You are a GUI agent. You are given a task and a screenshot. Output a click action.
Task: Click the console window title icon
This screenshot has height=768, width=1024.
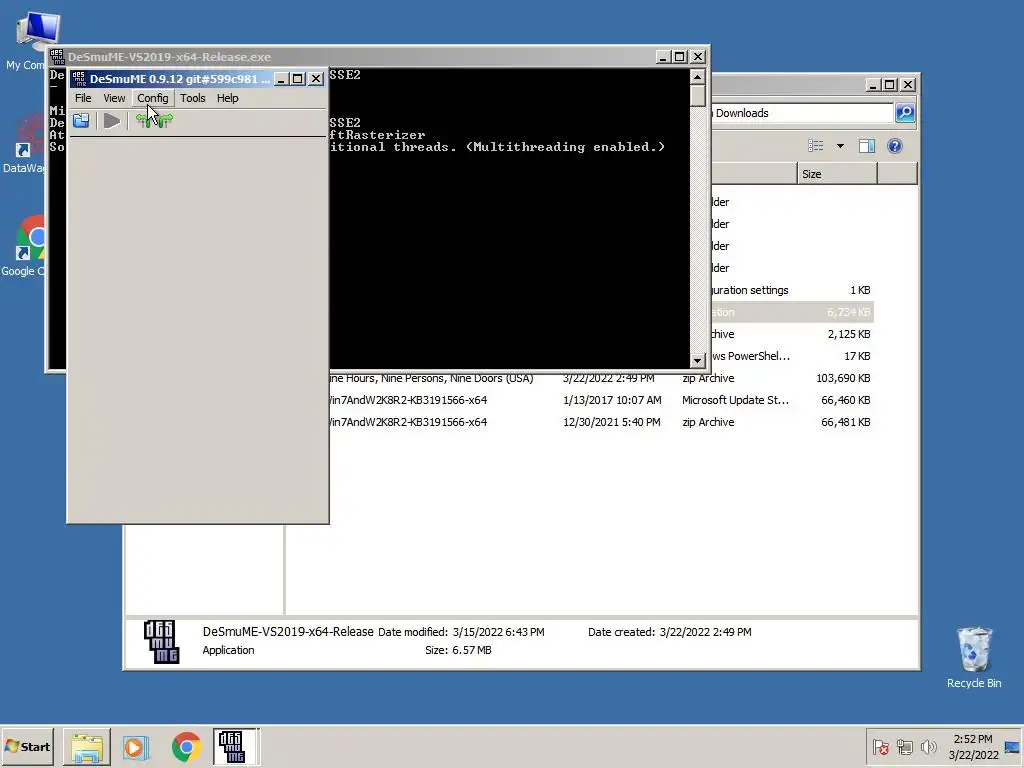pyautogui.click(x=57, y=57)
